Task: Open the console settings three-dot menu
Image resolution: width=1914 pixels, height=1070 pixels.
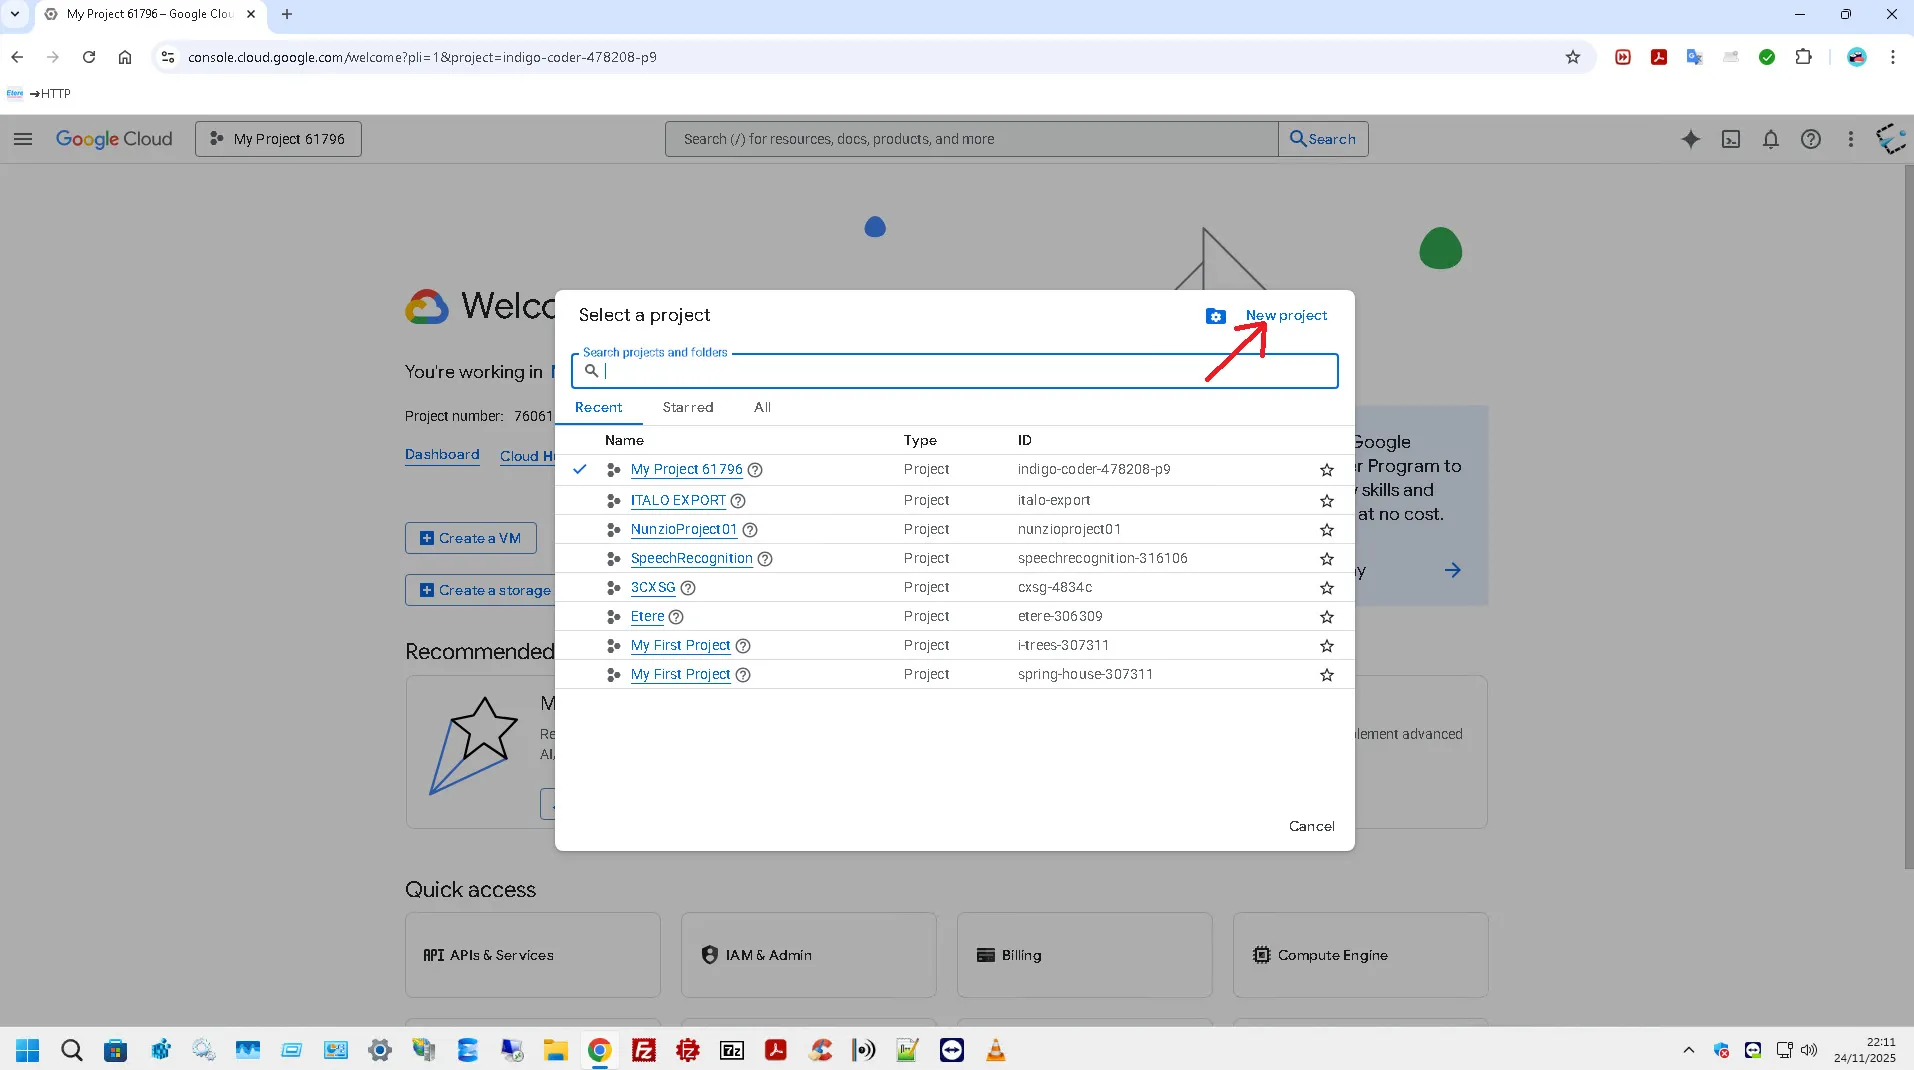Action: [x=1850, y=139]
